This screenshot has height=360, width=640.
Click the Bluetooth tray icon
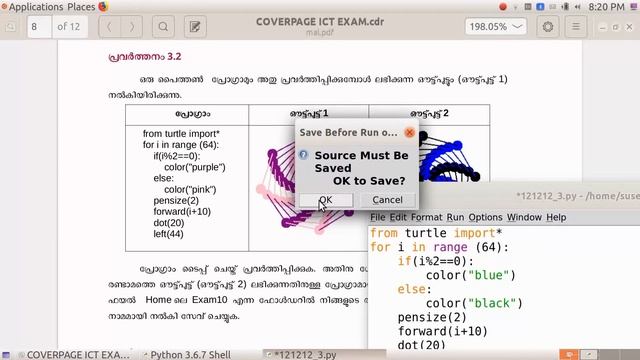[540, 7]
